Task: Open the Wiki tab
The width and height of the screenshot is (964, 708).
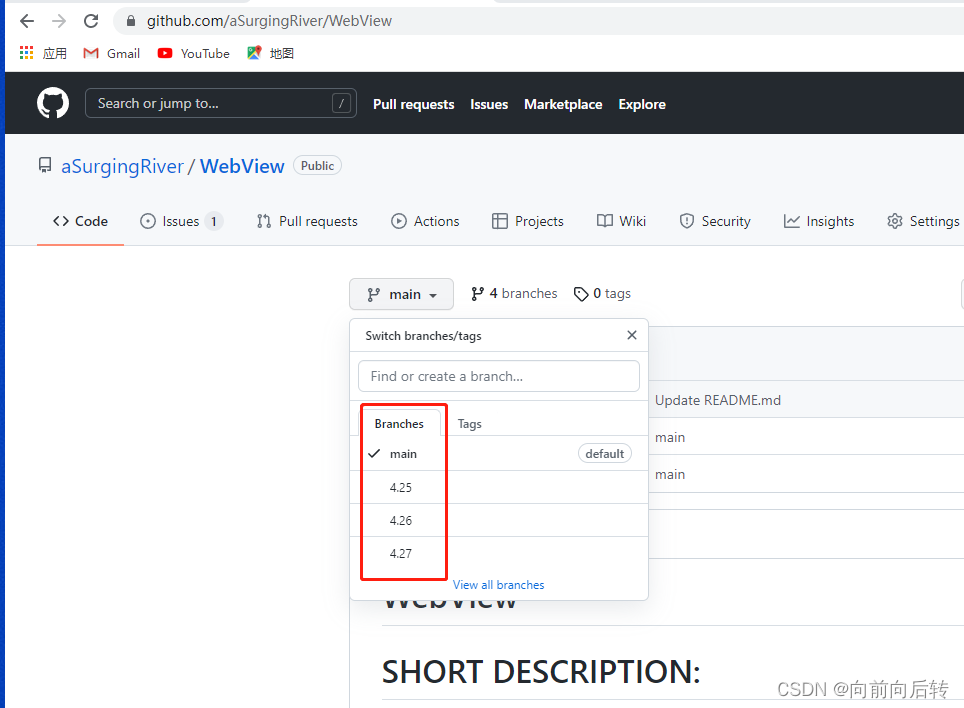Action: coord(622,221)
